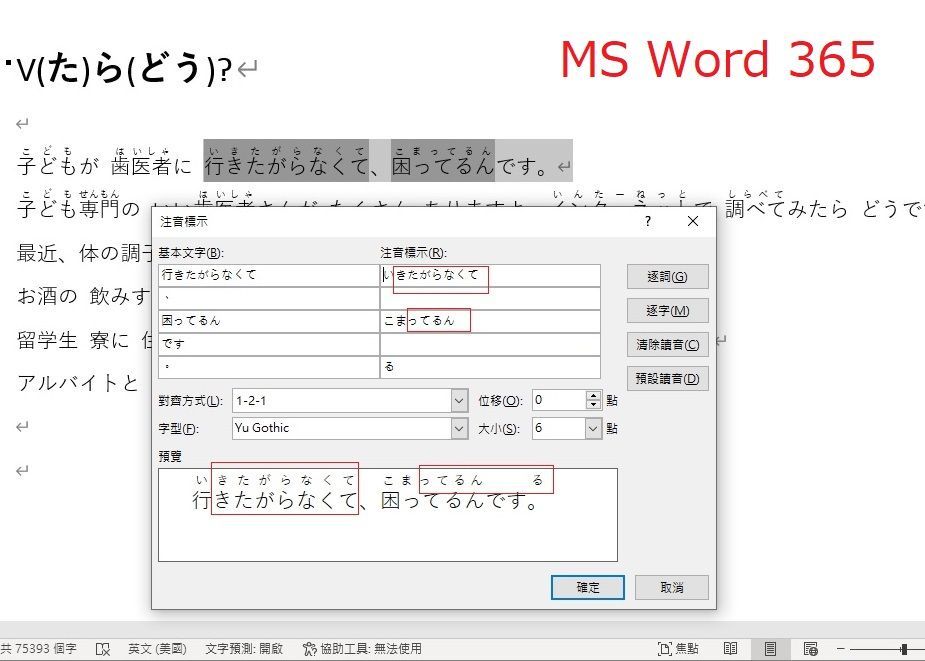Click highlighted word 行きたがらなくて in document

point(286,166)
